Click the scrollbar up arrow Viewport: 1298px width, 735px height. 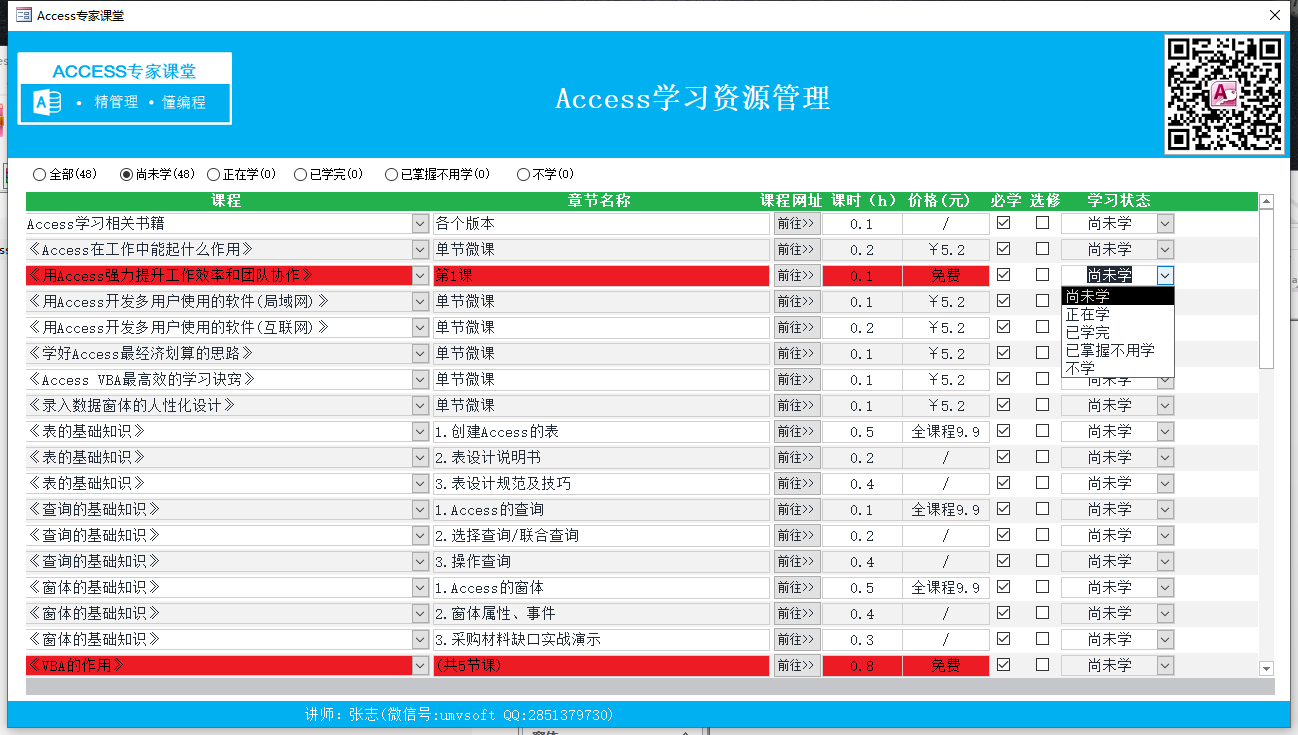(1266, 201)
